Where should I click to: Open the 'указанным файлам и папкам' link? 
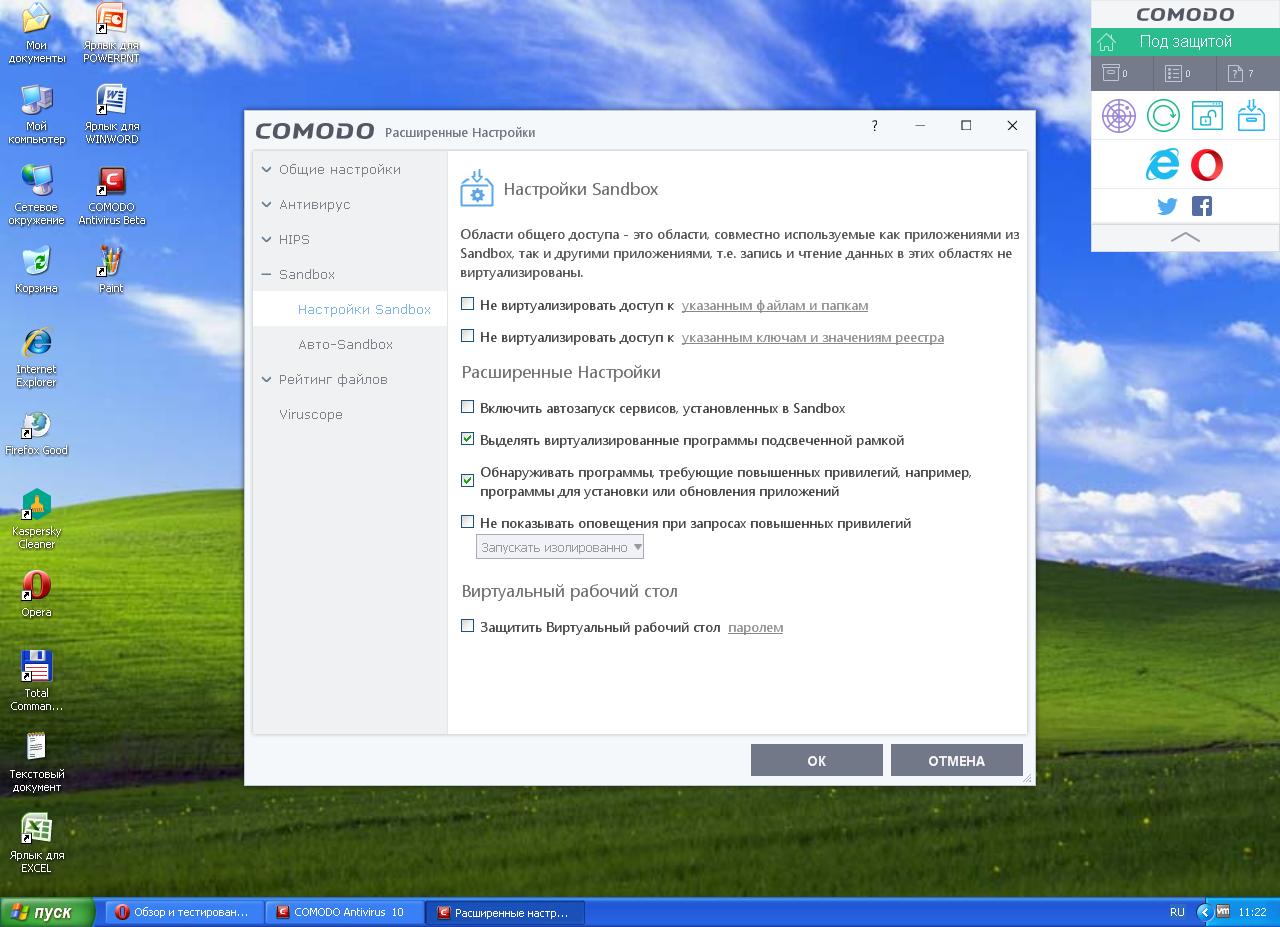pos(775,305)
